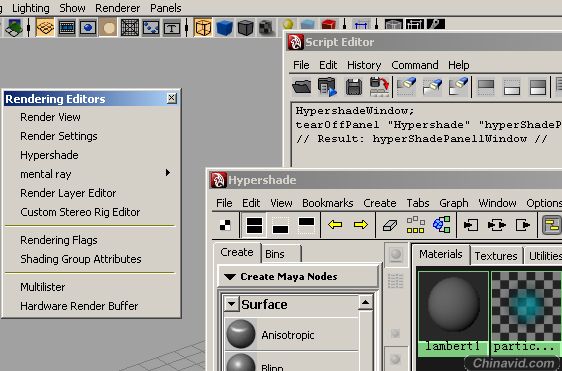
Task: Click the Show Input pane icon
Action: click(512, 87)
